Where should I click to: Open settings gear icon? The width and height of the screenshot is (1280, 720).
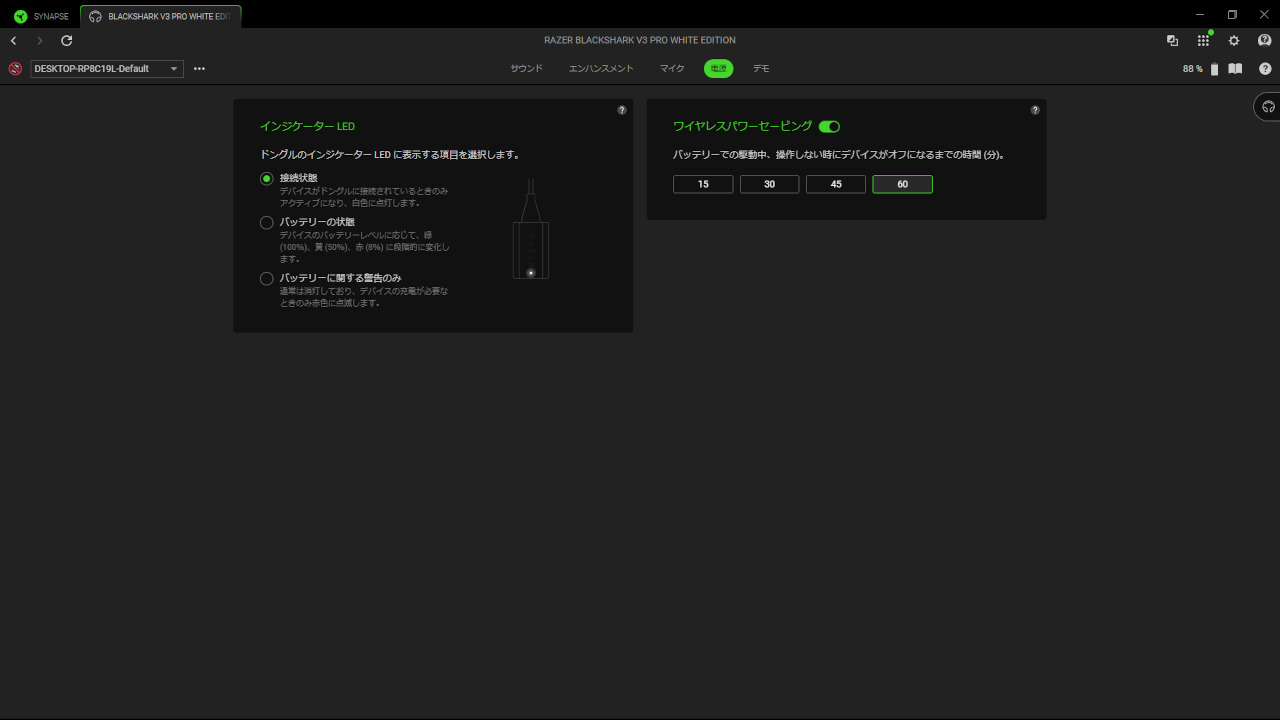click(1234, 41)
